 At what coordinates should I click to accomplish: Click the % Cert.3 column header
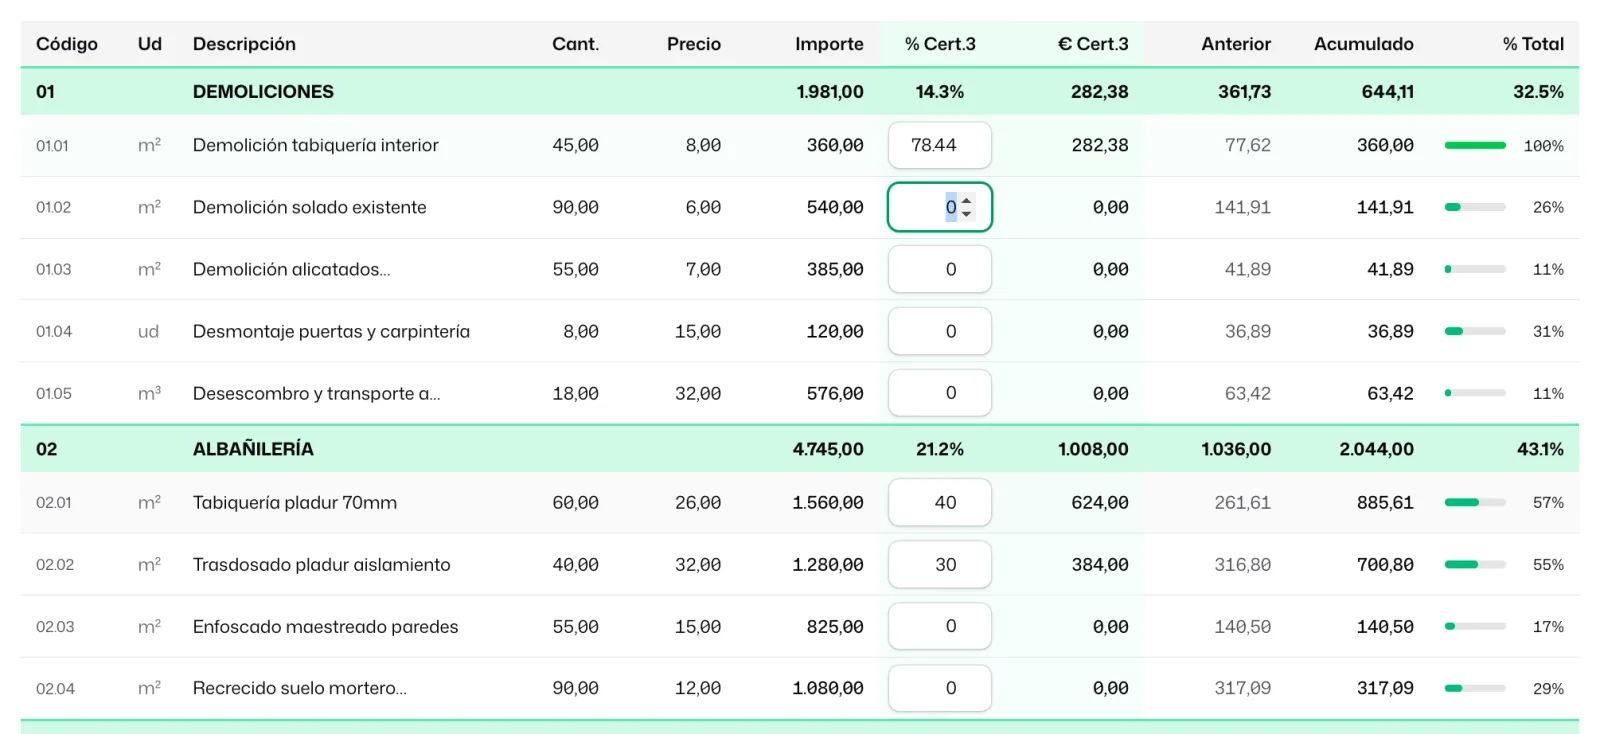tap(940, 44)
